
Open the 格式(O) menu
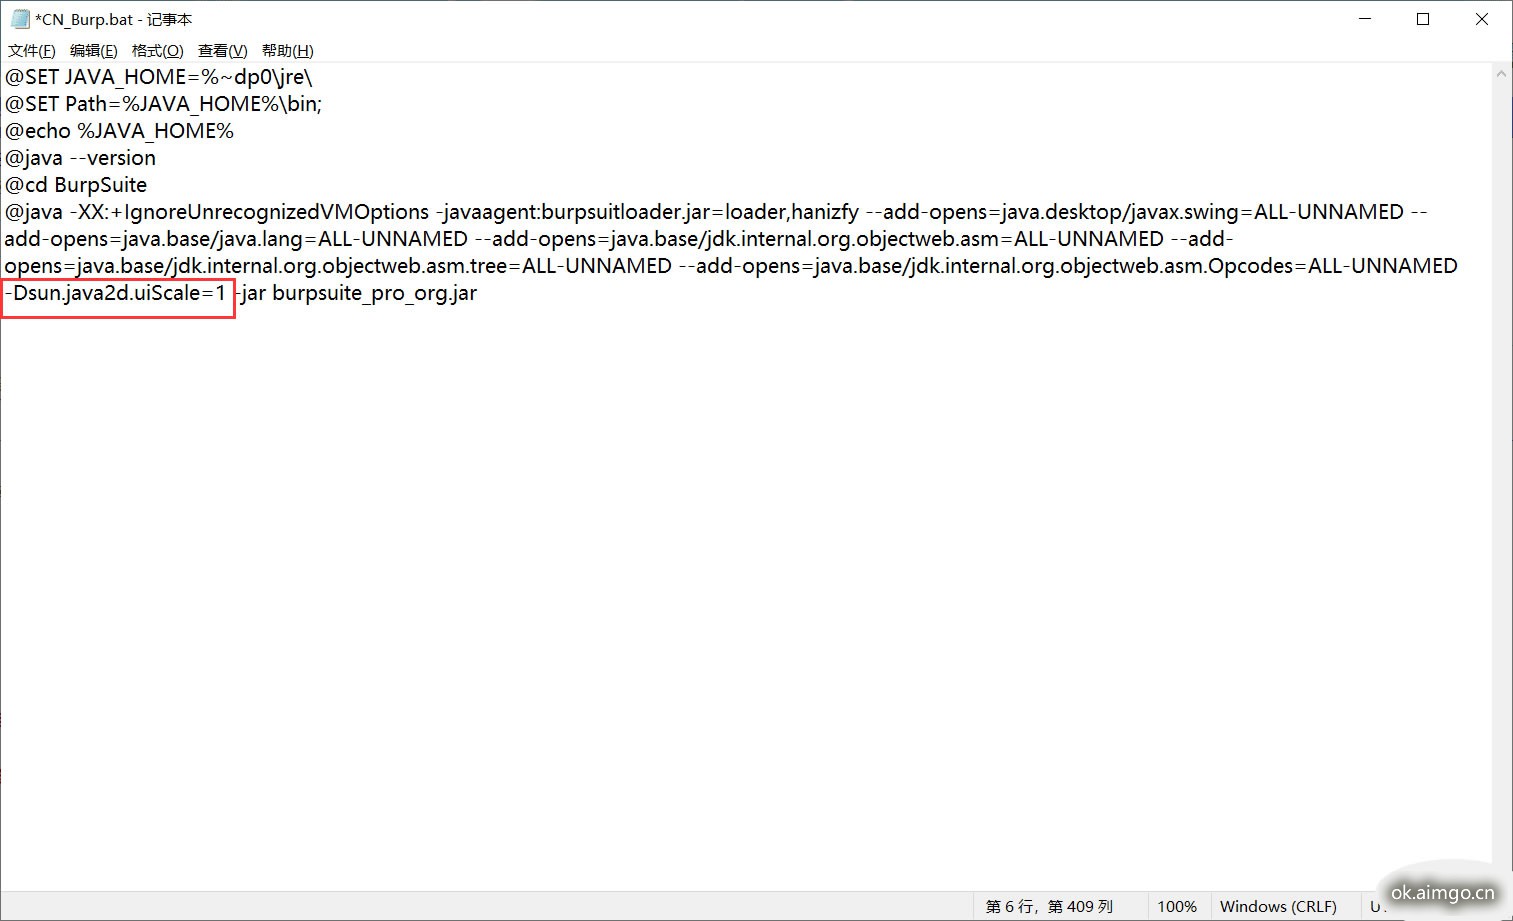pos(157,51)
